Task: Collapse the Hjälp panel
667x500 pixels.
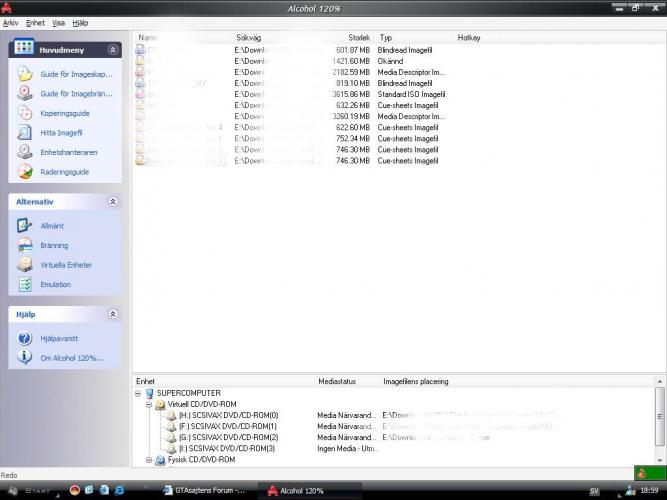Action: pos(113,314)
